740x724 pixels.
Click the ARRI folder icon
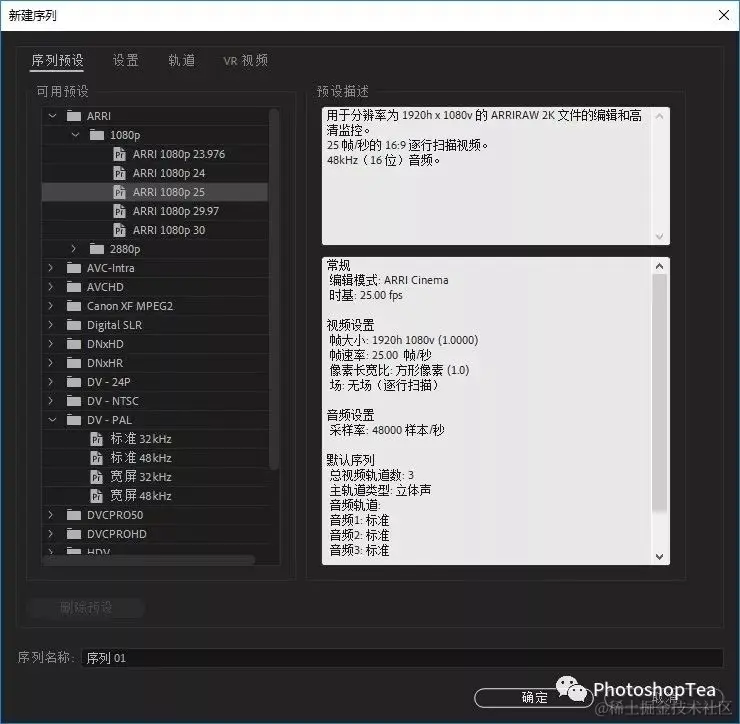point(74,116)
